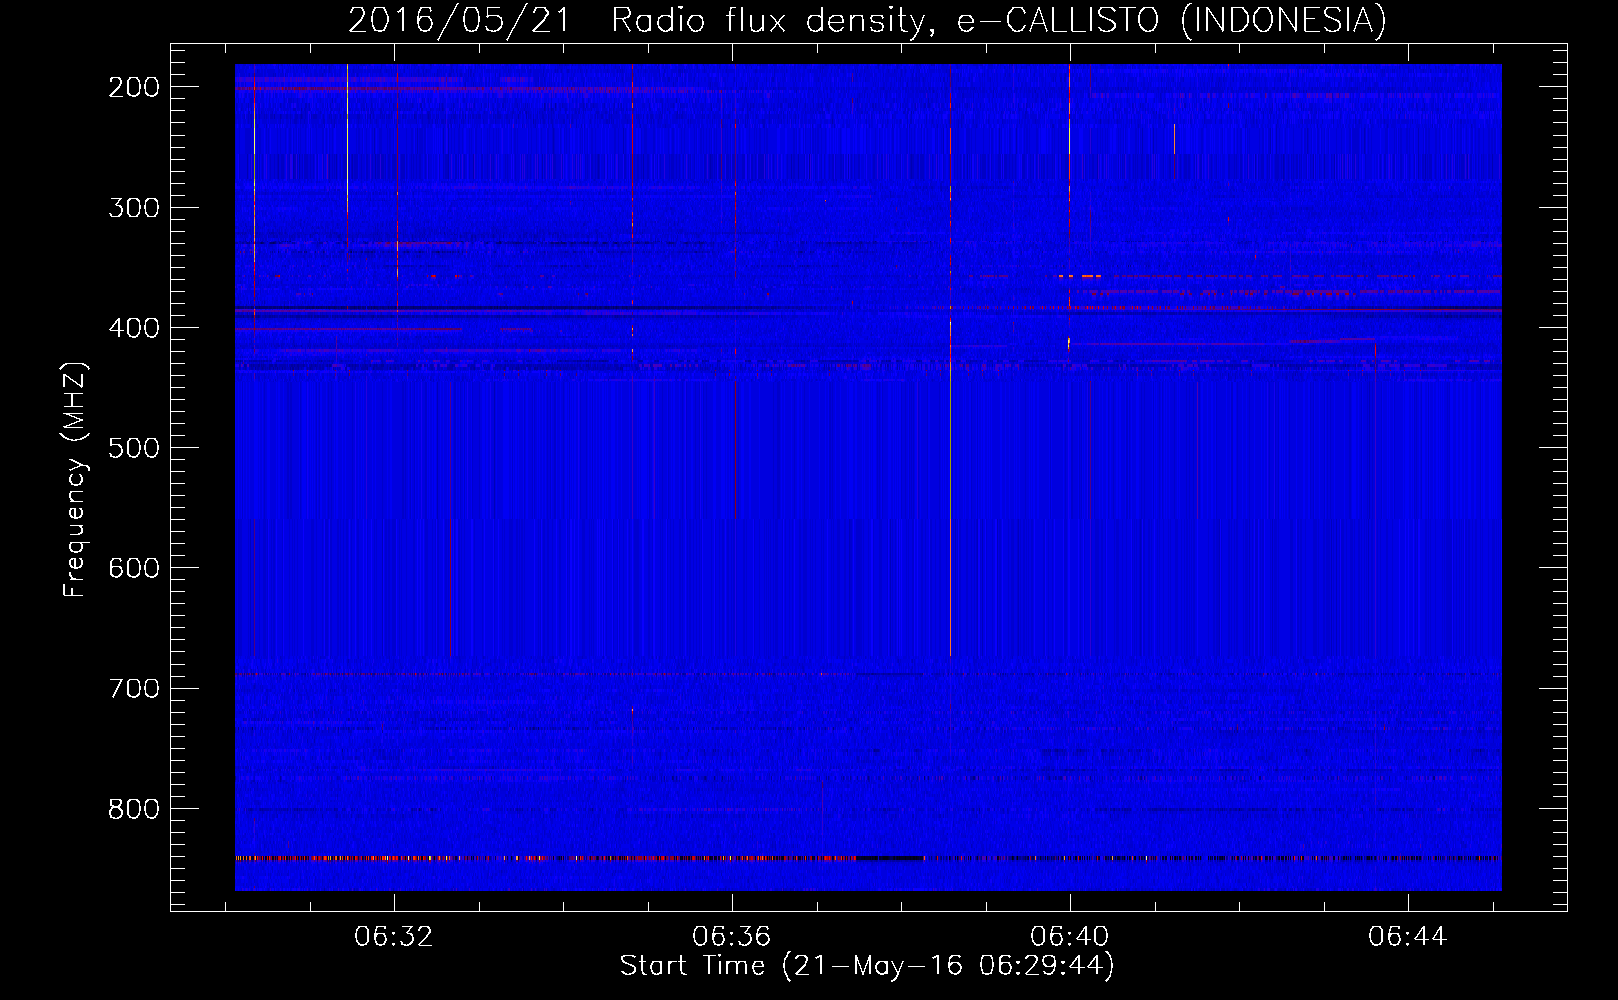Viewport: 1618px width, 1000px height.
Task: Click the plot title 'Radio flux density, e-CALLISTO (INDONESIA)'
Action: (999, 20)
